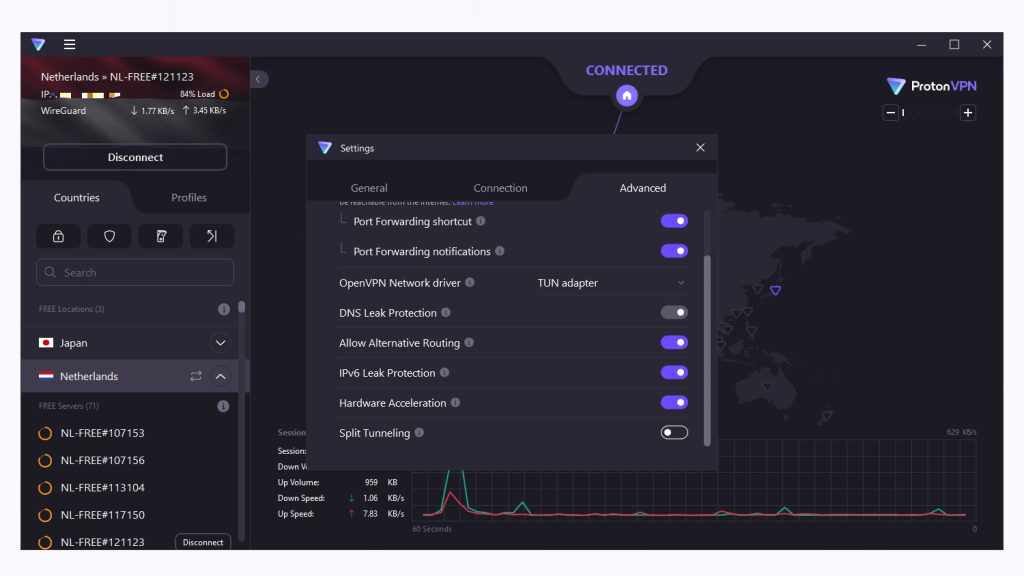Collapse the sidebar with arrow
The height and width of the screenshot is (576, 1024).
click(x=259, y=79)
